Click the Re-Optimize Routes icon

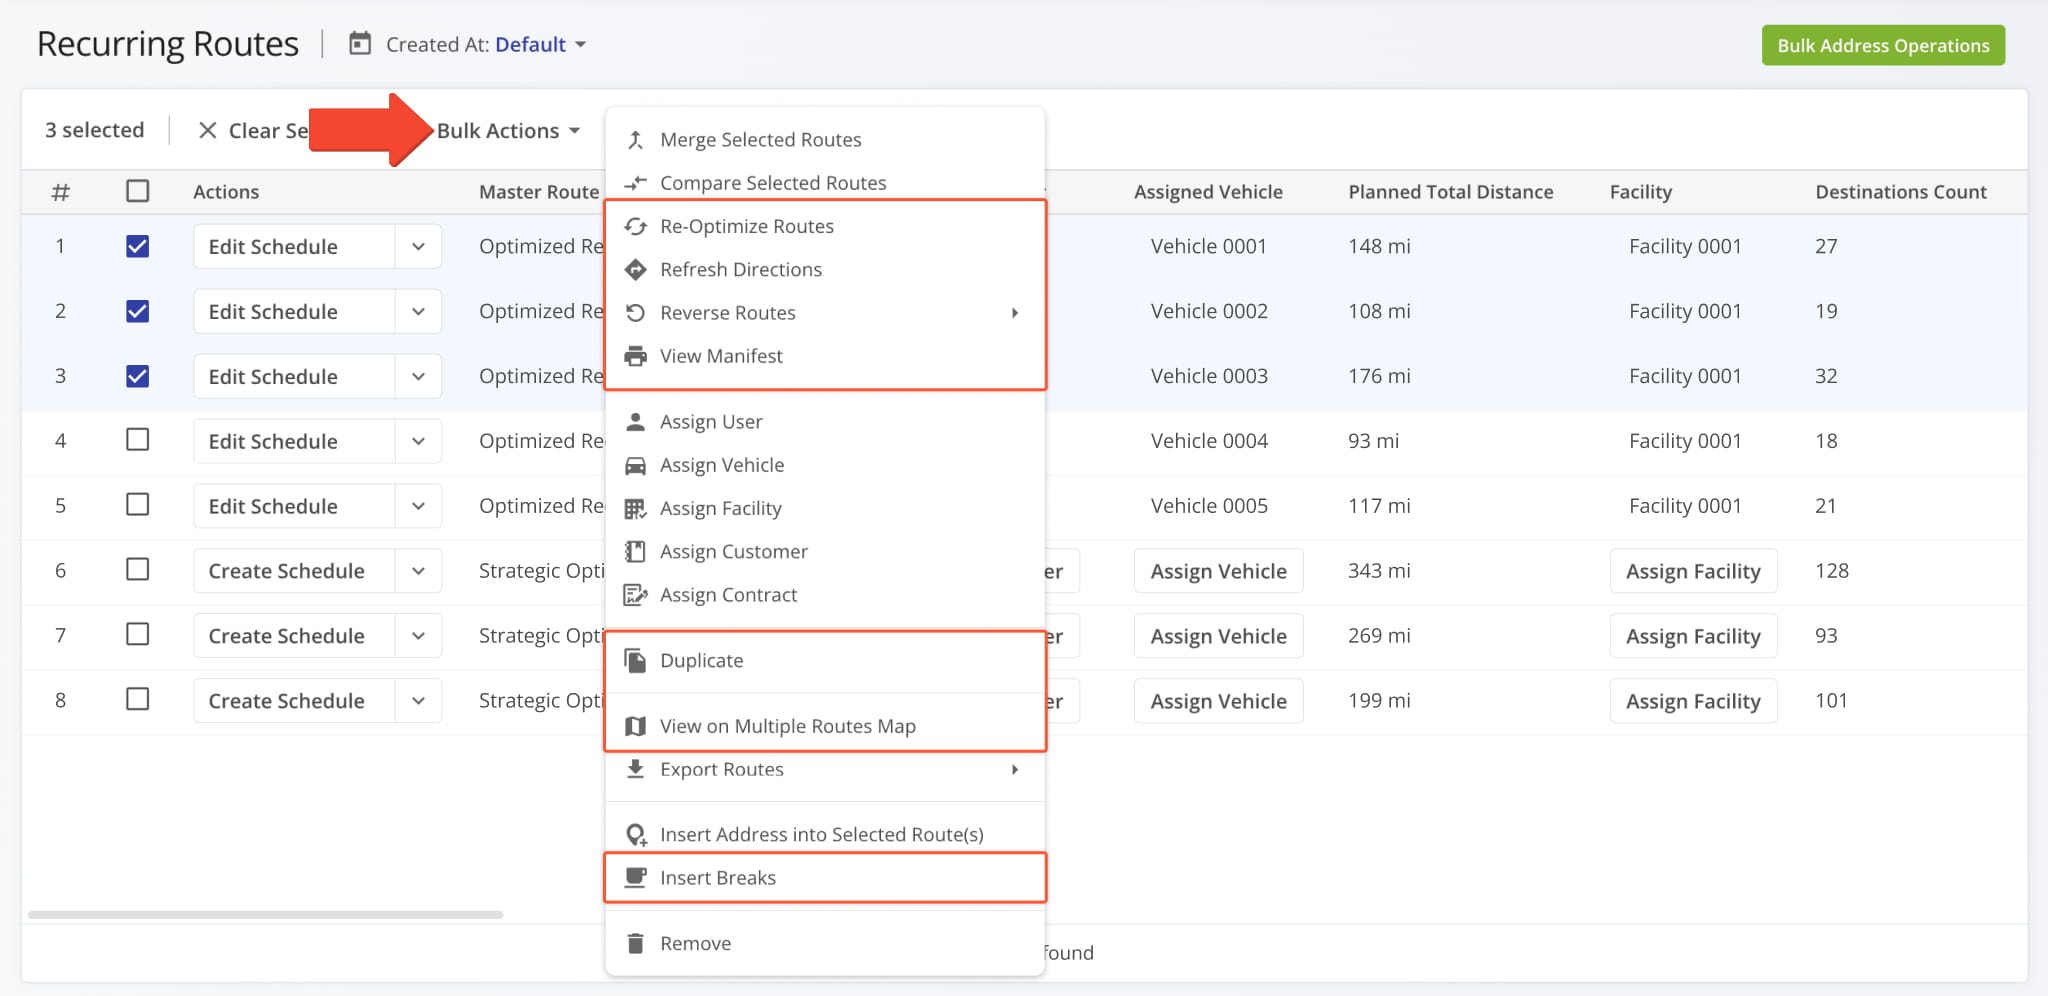pos(635,226)
